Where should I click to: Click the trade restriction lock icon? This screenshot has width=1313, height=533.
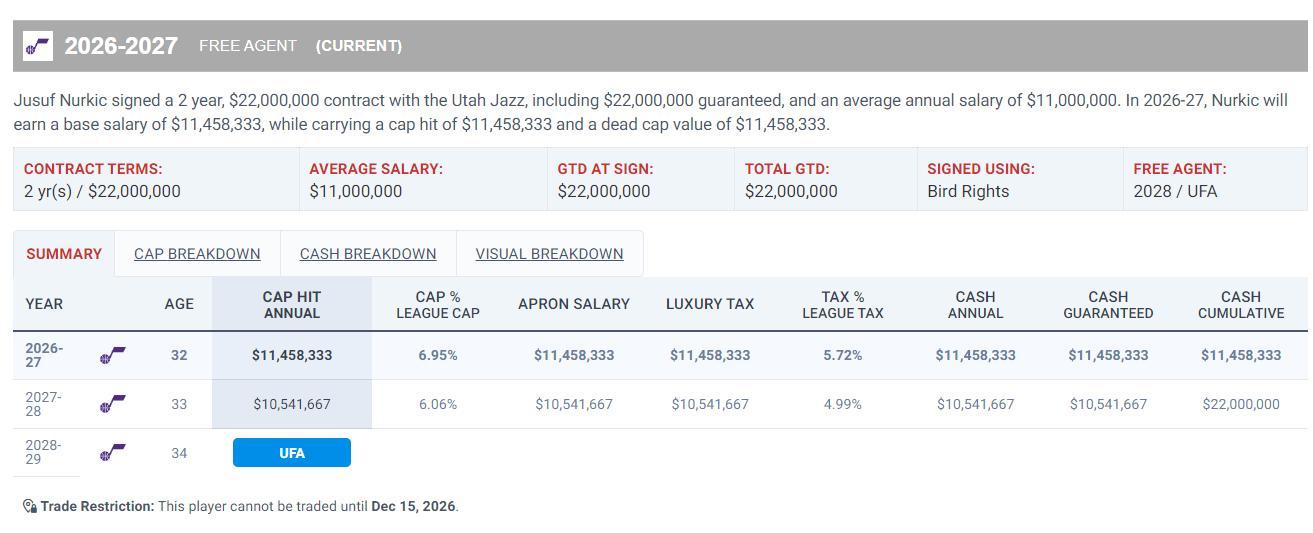[x=30, y=506]
